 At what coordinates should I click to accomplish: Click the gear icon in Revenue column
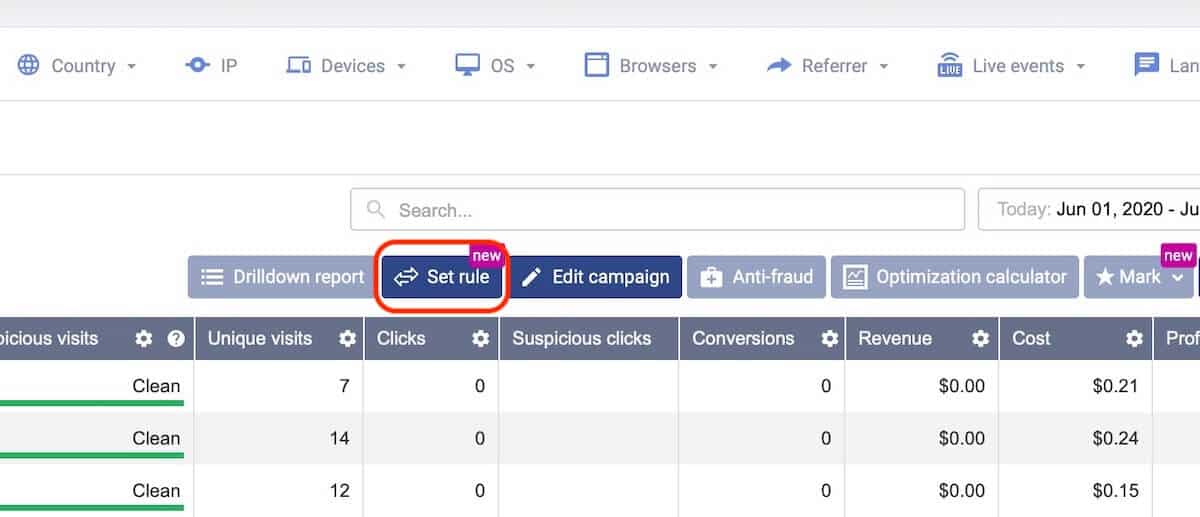981,339
